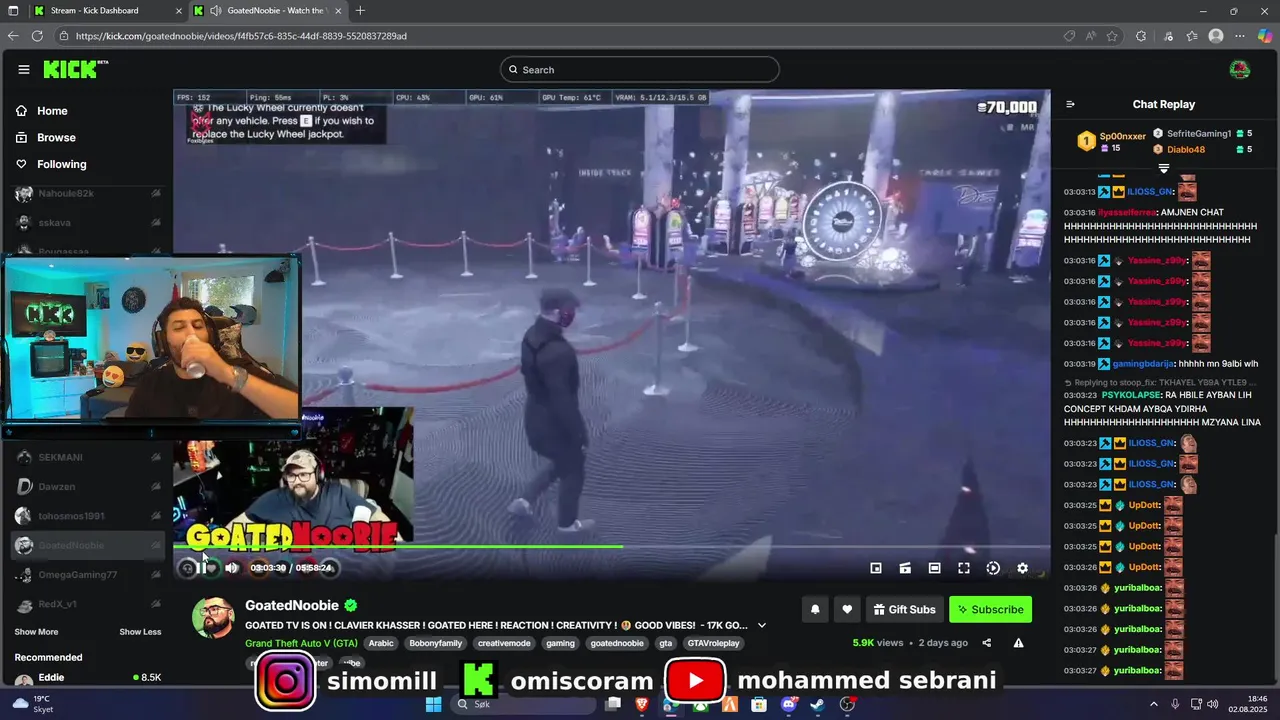Open the Kick hamburger sidebar menu

pyautogui.click(x=23, y=69)
